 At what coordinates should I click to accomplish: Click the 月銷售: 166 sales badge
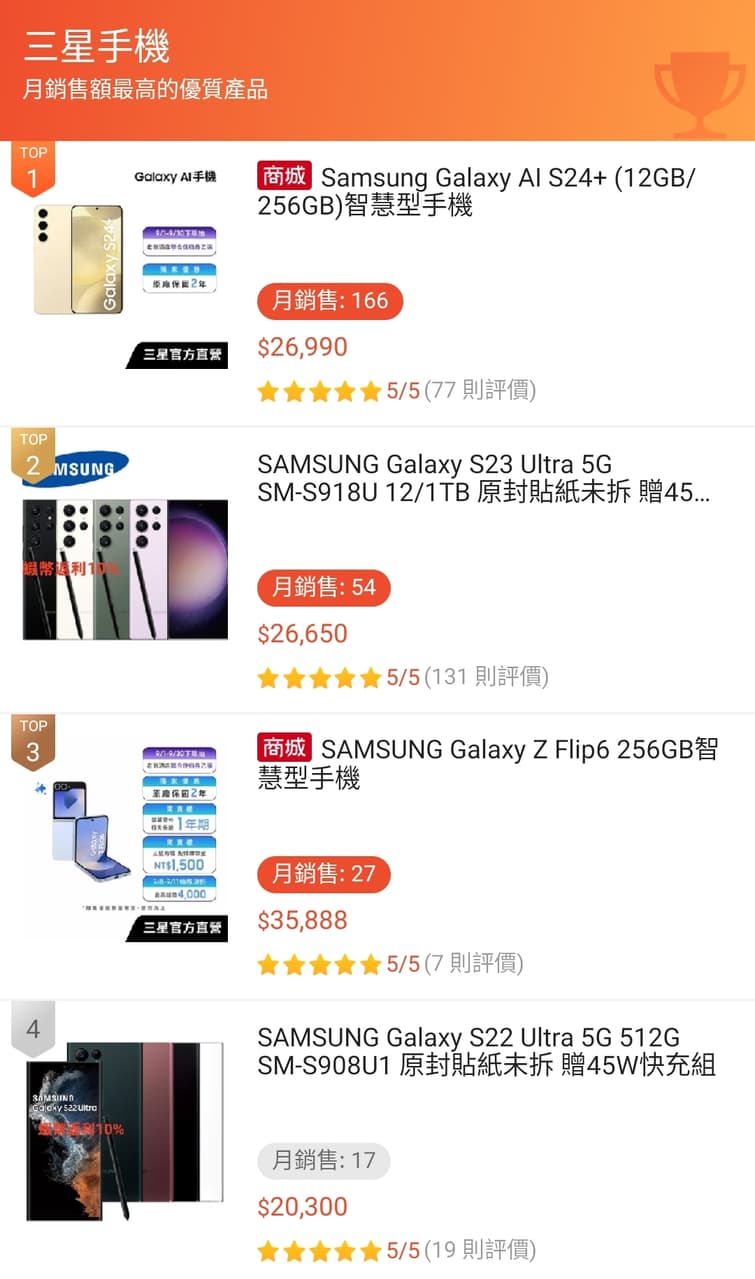[330, 301]
